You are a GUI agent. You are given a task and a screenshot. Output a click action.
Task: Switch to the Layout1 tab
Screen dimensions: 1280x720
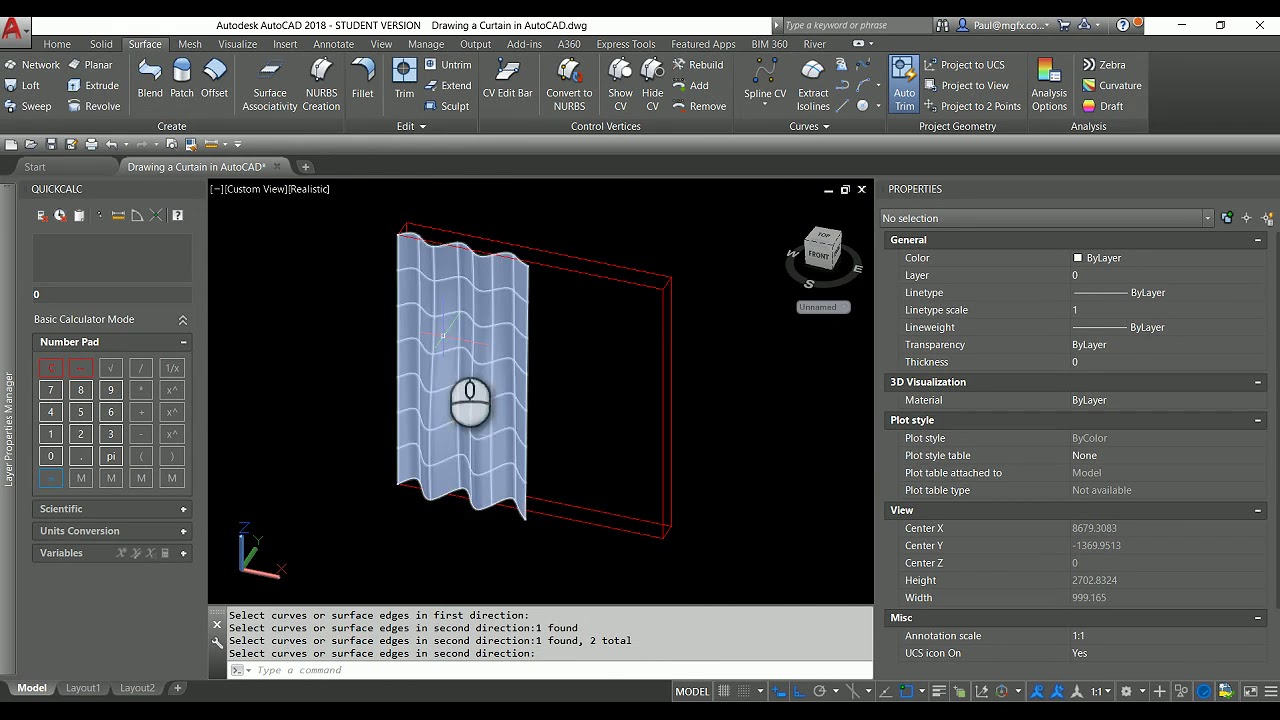tap(83, 688)
